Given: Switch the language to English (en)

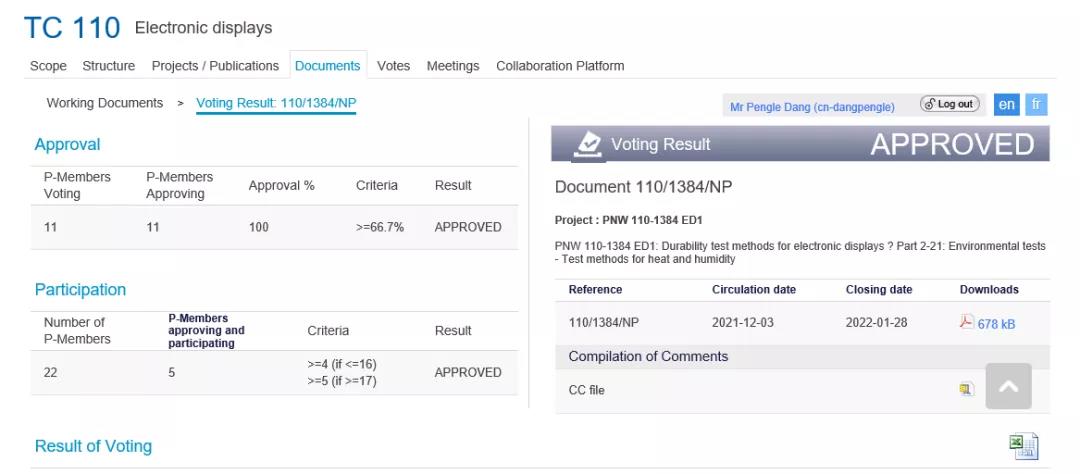Looking at the screenshot, I should [x=1007, y=104].
